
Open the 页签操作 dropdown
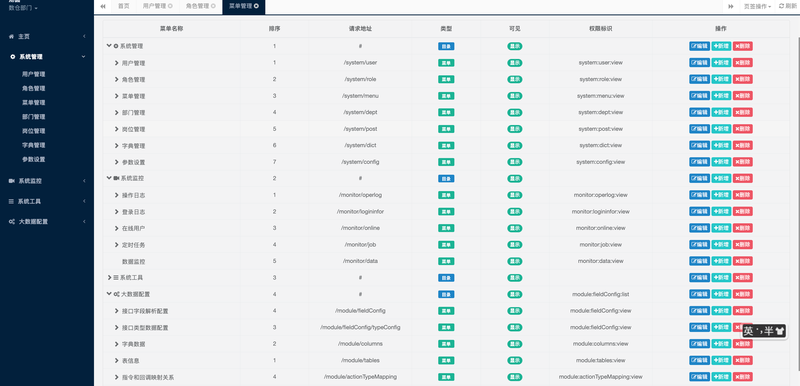757,7
